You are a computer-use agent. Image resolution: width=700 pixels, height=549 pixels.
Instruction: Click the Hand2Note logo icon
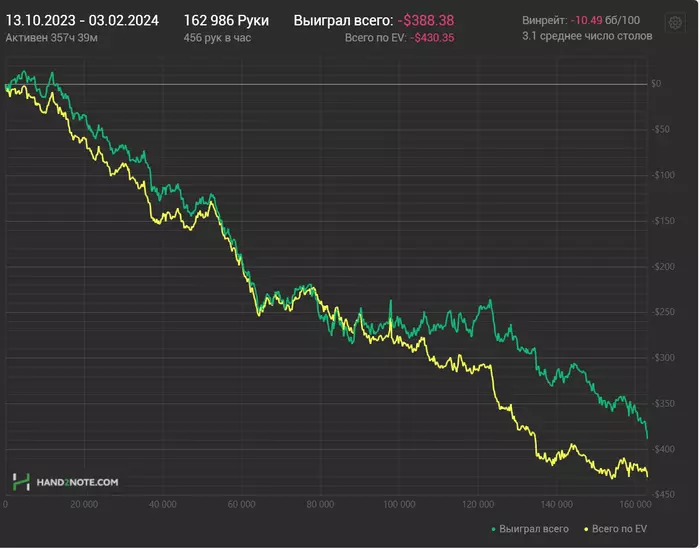point(20,482)
